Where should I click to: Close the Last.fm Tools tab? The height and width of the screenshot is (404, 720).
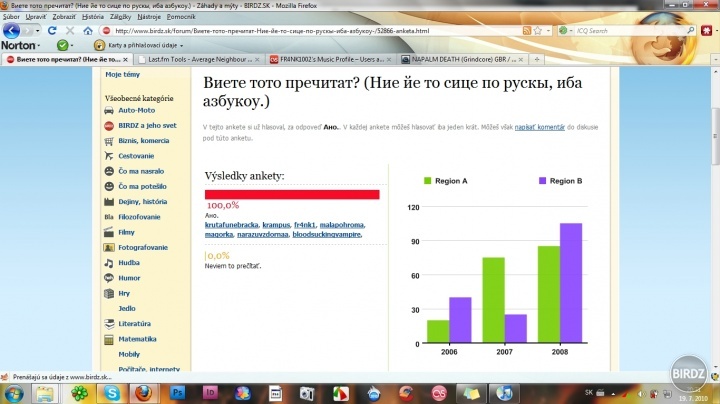pos(257,60)
